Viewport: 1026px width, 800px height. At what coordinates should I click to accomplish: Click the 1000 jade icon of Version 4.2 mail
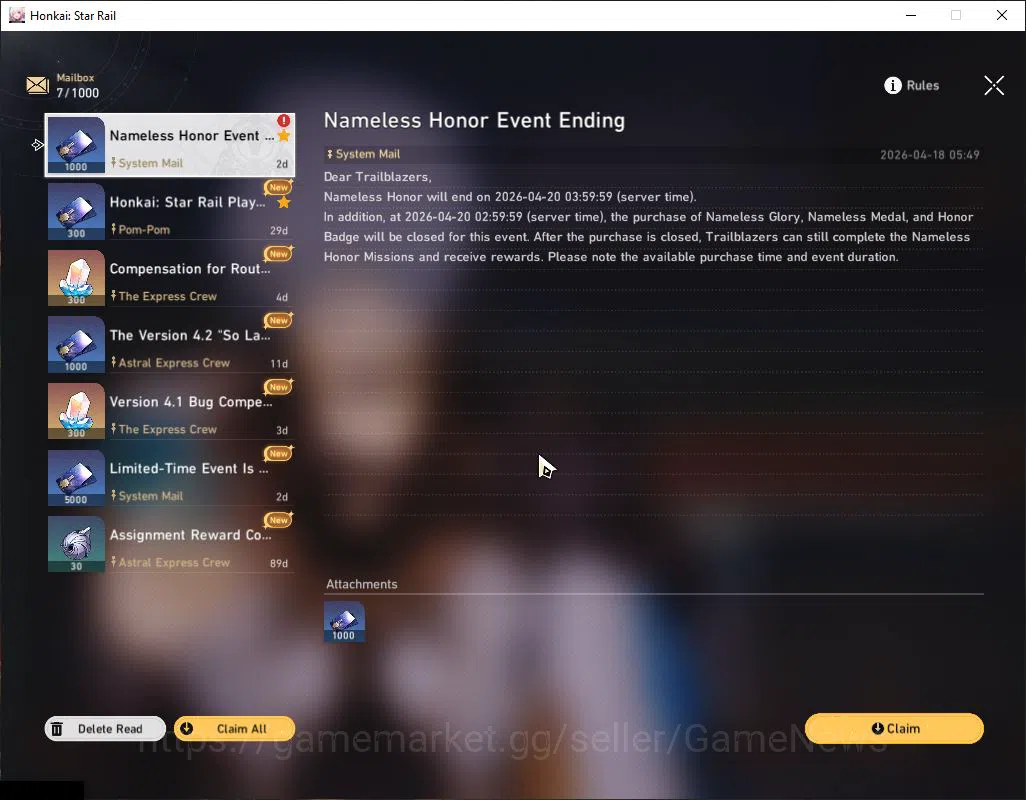[x=76, y=345]
